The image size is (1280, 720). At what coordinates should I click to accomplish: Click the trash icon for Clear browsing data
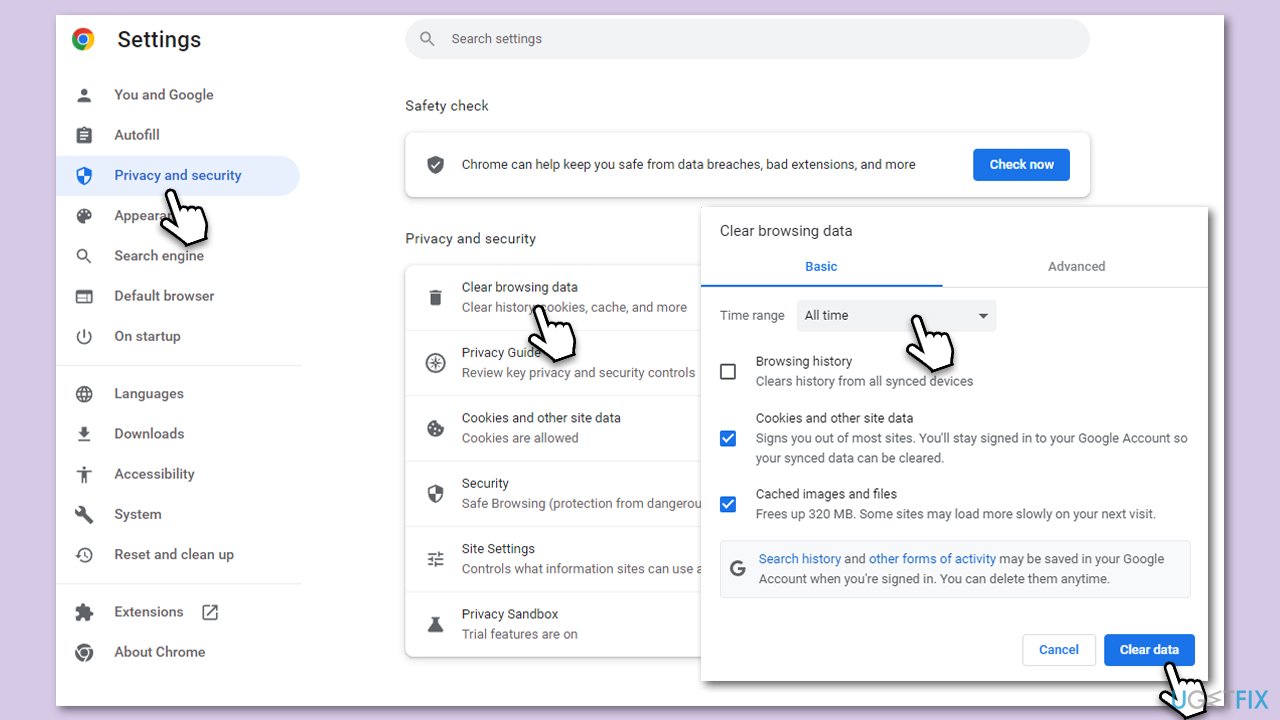point(435,297)
